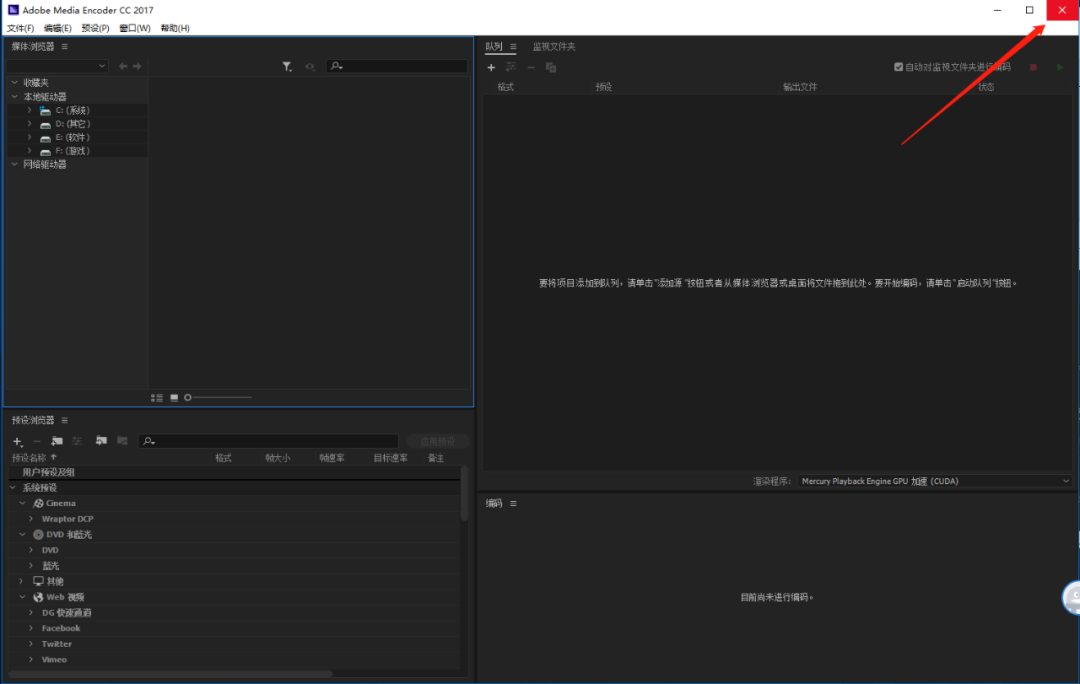Open the 窗口(W) menu
This screenshot has height=684, width=1080.
tap(135, 28)
